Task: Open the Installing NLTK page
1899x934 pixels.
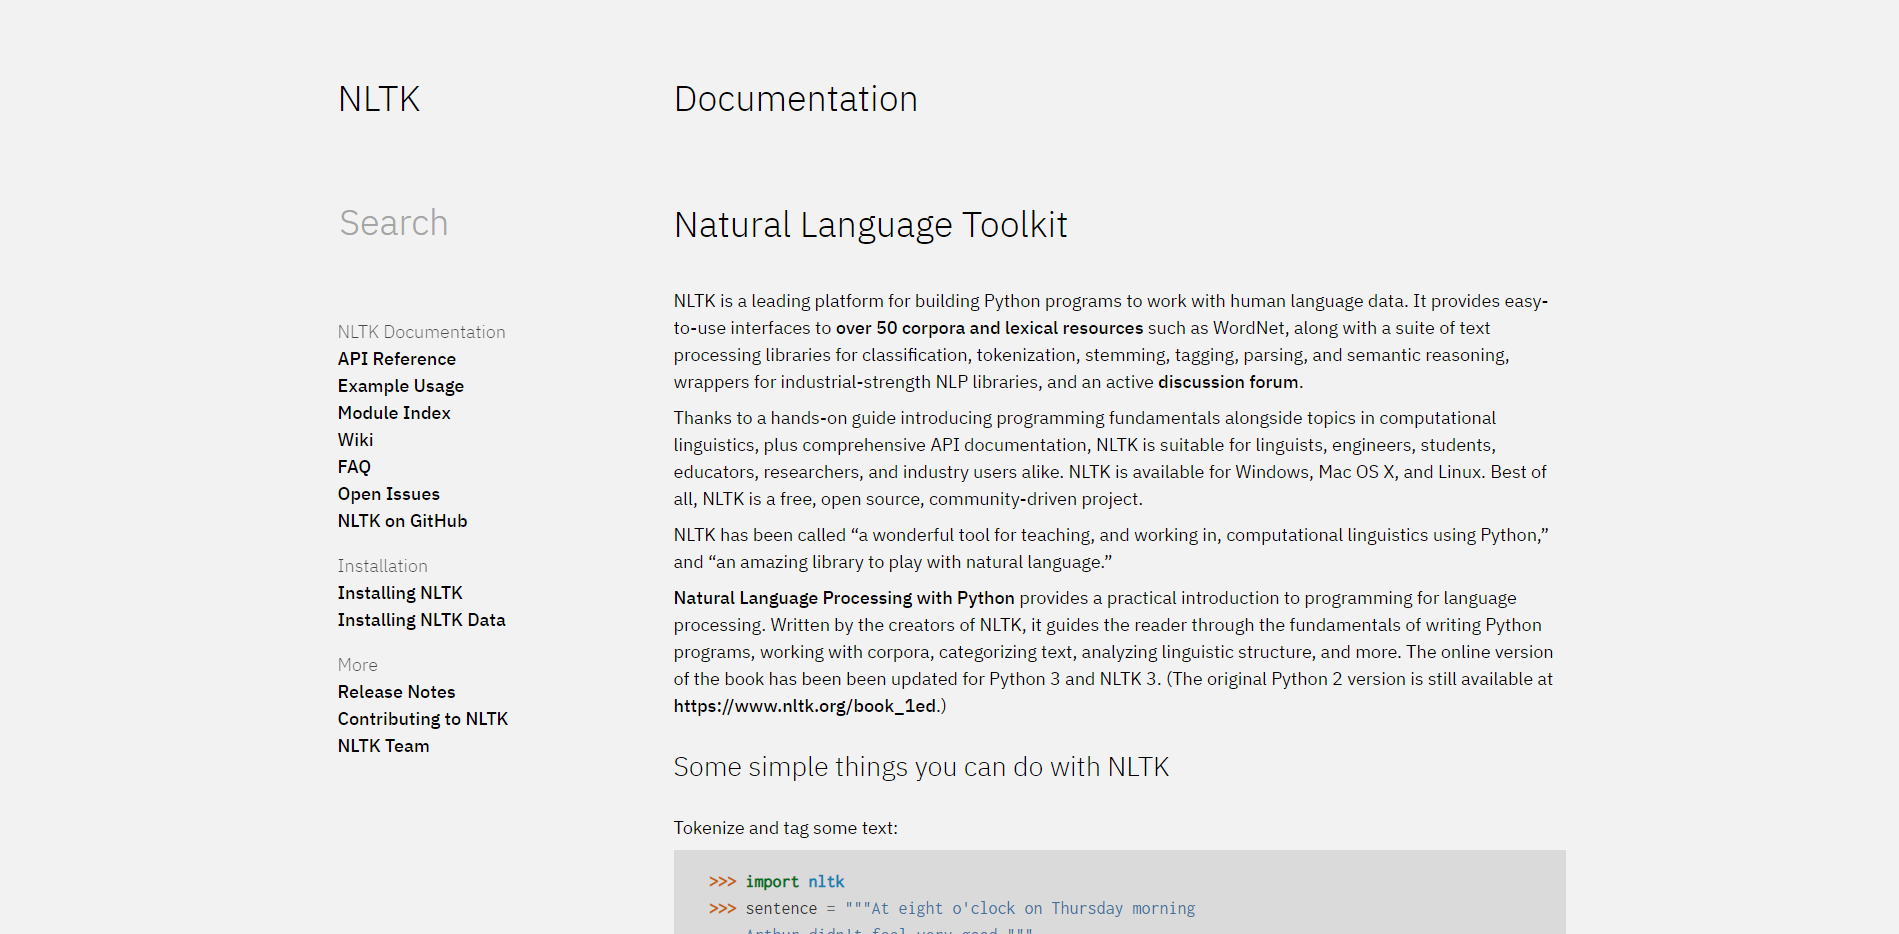Action: (x=400, y=593)
